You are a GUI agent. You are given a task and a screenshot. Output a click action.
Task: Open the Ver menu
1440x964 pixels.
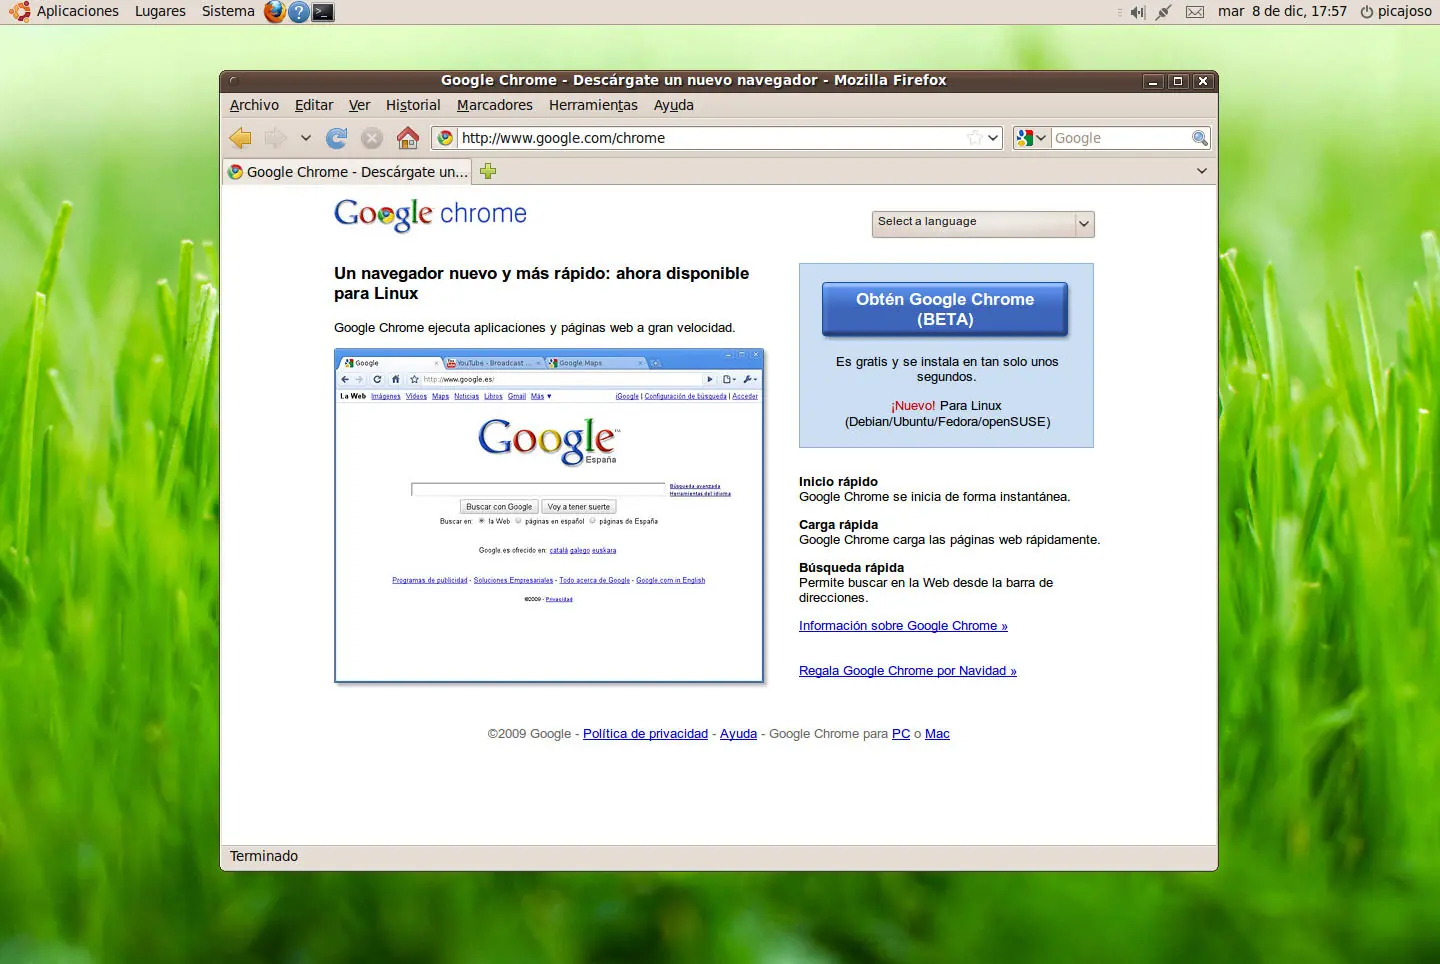tap(359, 105)
